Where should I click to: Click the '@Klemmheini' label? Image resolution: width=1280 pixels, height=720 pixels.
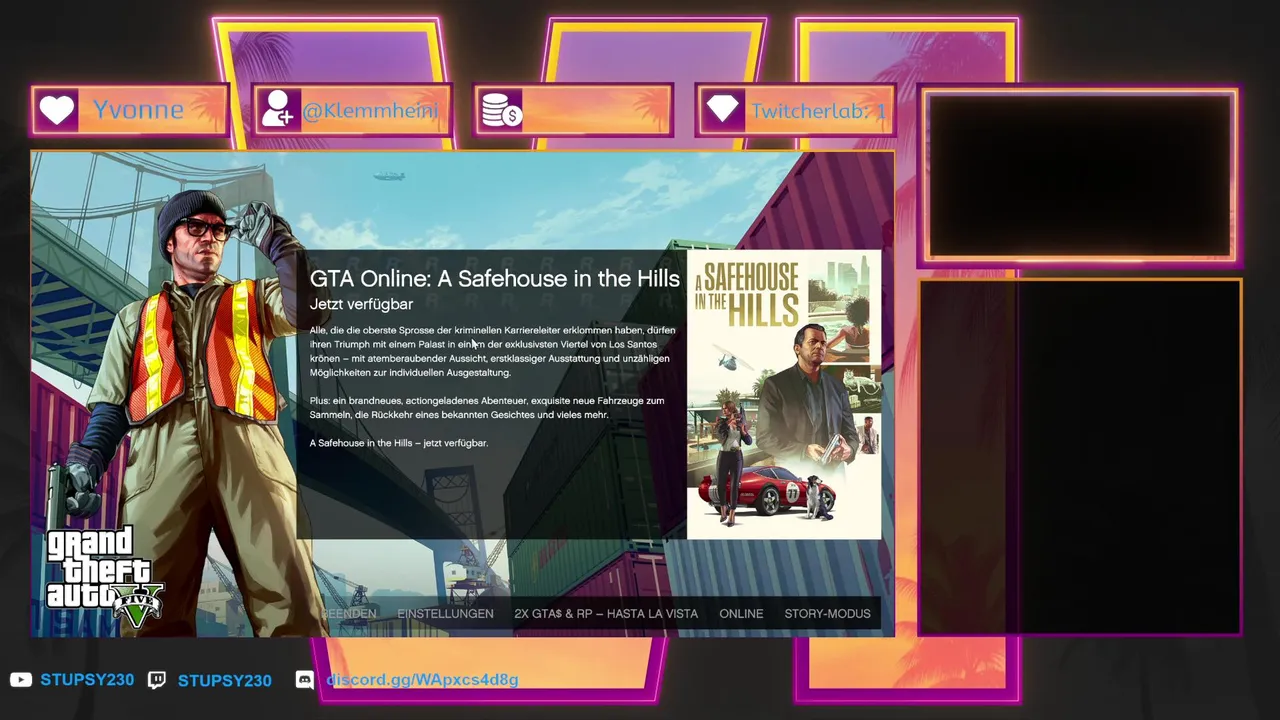pyautogui.click(x=370, y=110)
